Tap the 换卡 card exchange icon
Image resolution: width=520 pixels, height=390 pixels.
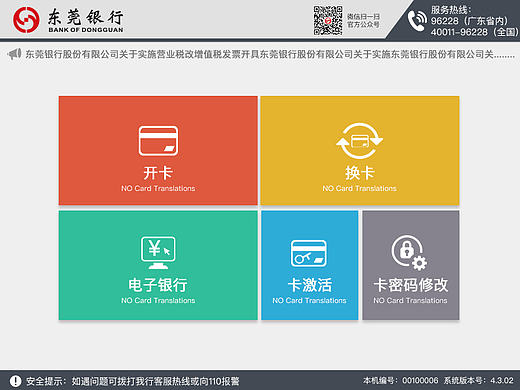coord(359,141)
